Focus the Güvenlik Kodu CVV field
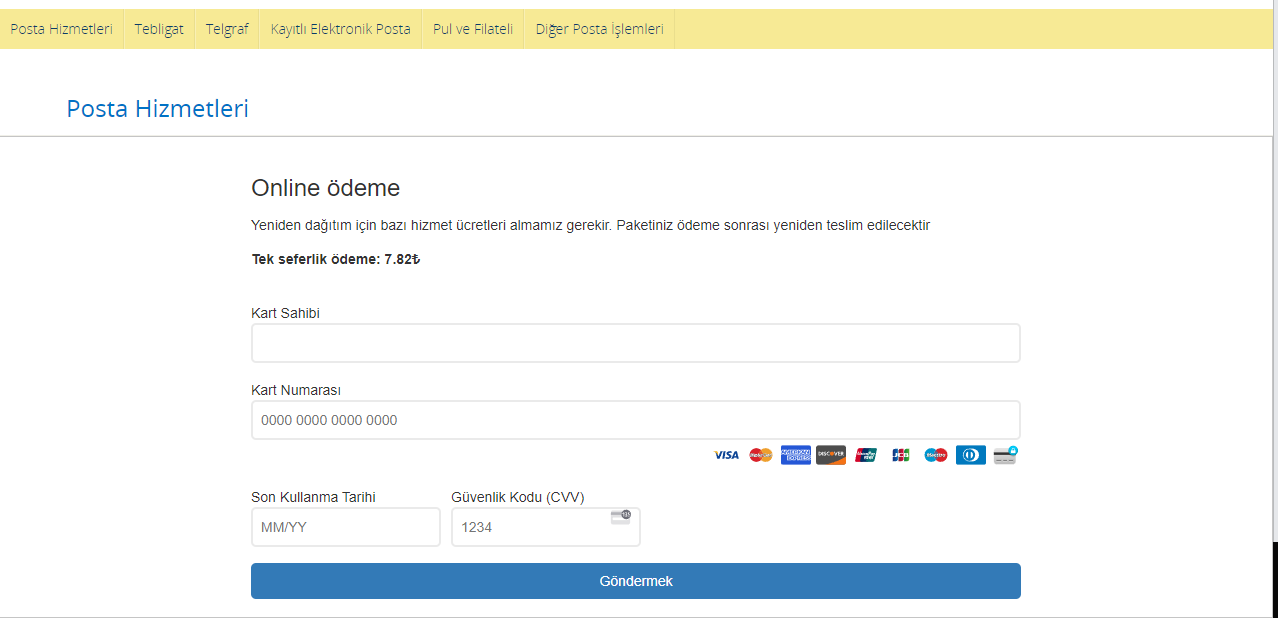The width and height of the screenshot is (1278, 618). click(x=546, y=527)
